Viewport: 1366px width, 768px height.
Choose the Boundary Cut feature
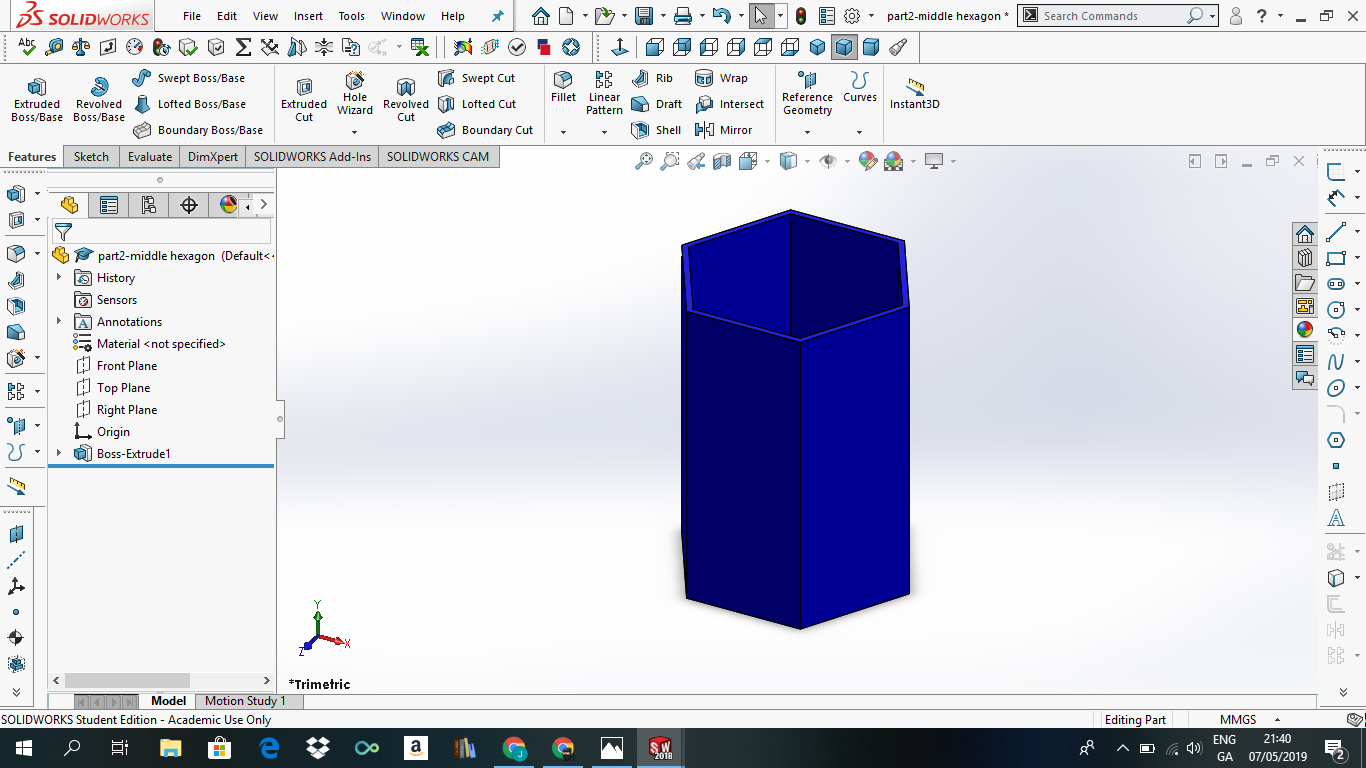click(x=485, y=130)
